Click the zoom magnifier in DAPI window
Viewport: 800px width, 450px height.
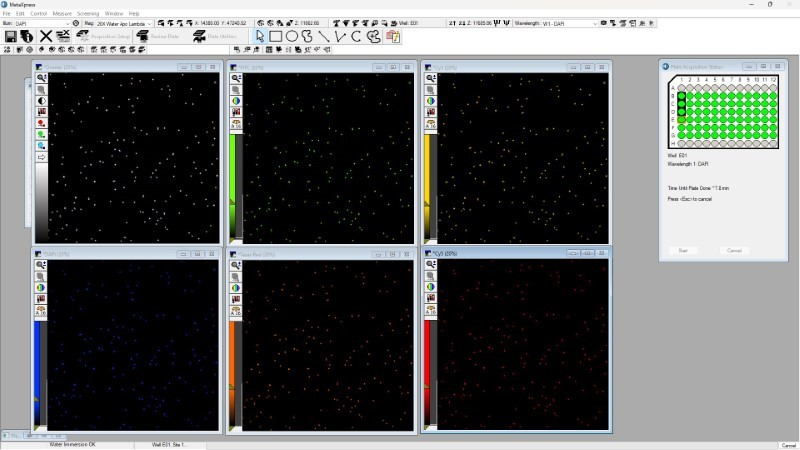click(x=40, y=265)
